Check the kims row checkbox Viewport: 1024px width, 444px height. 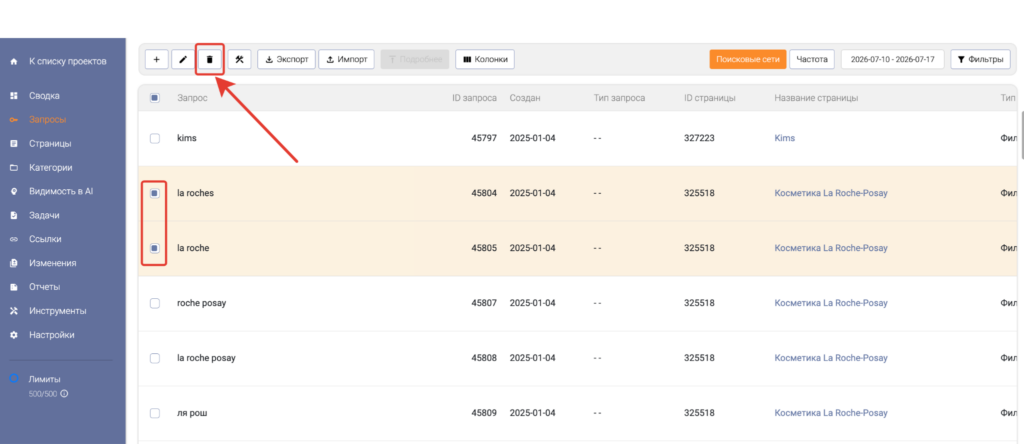pos(155,138)
